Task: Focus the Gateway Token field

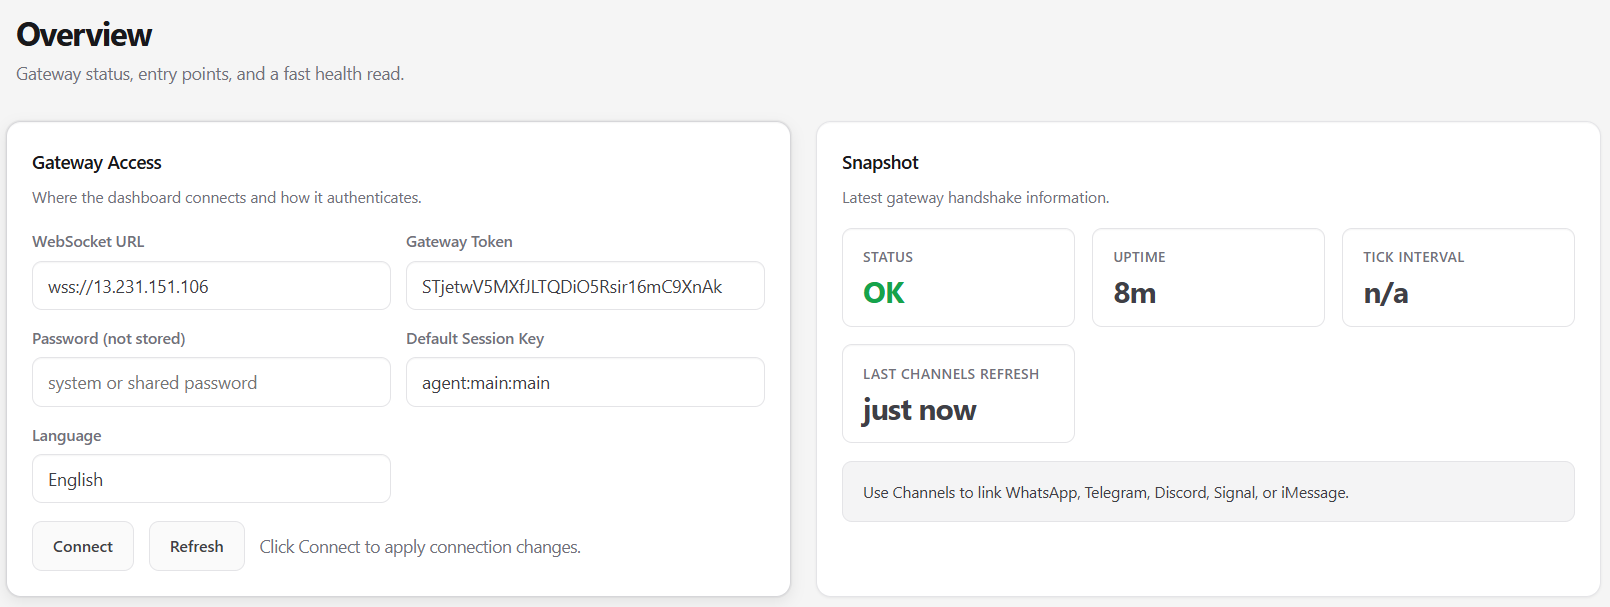Action: point(585,286)
